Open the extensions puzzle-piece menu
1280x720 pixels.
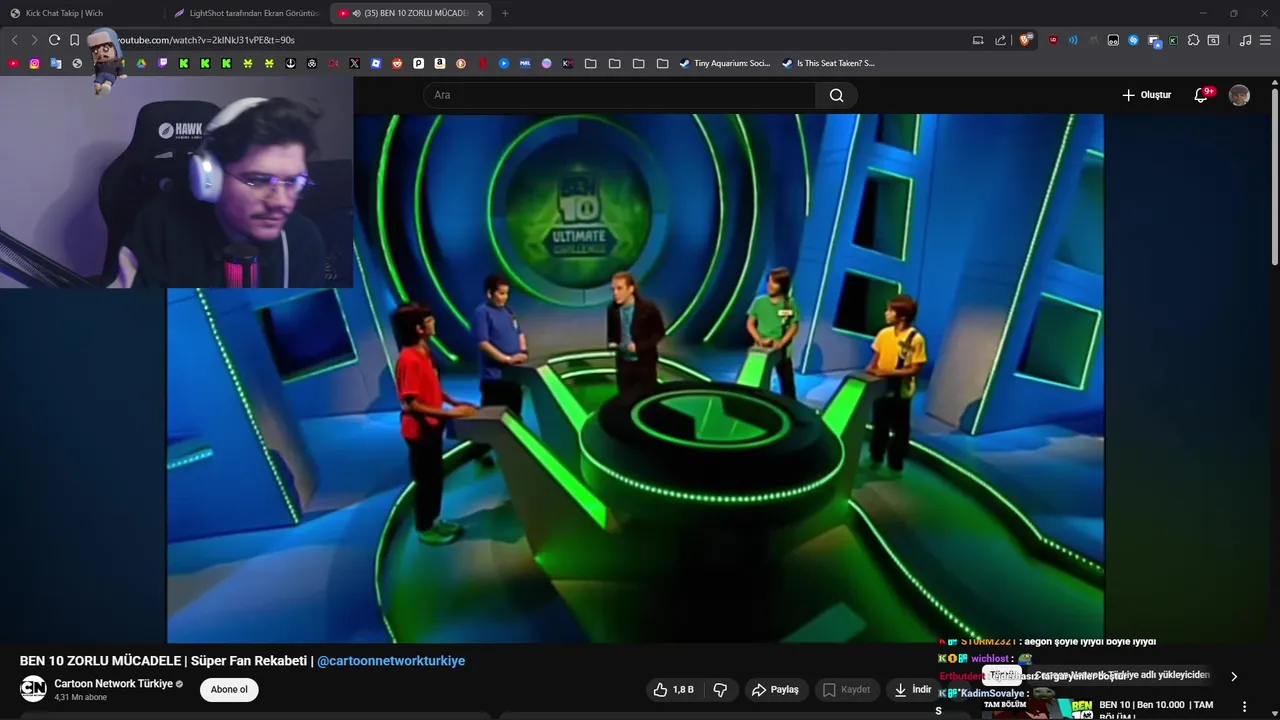click(x=1193, y=40)
